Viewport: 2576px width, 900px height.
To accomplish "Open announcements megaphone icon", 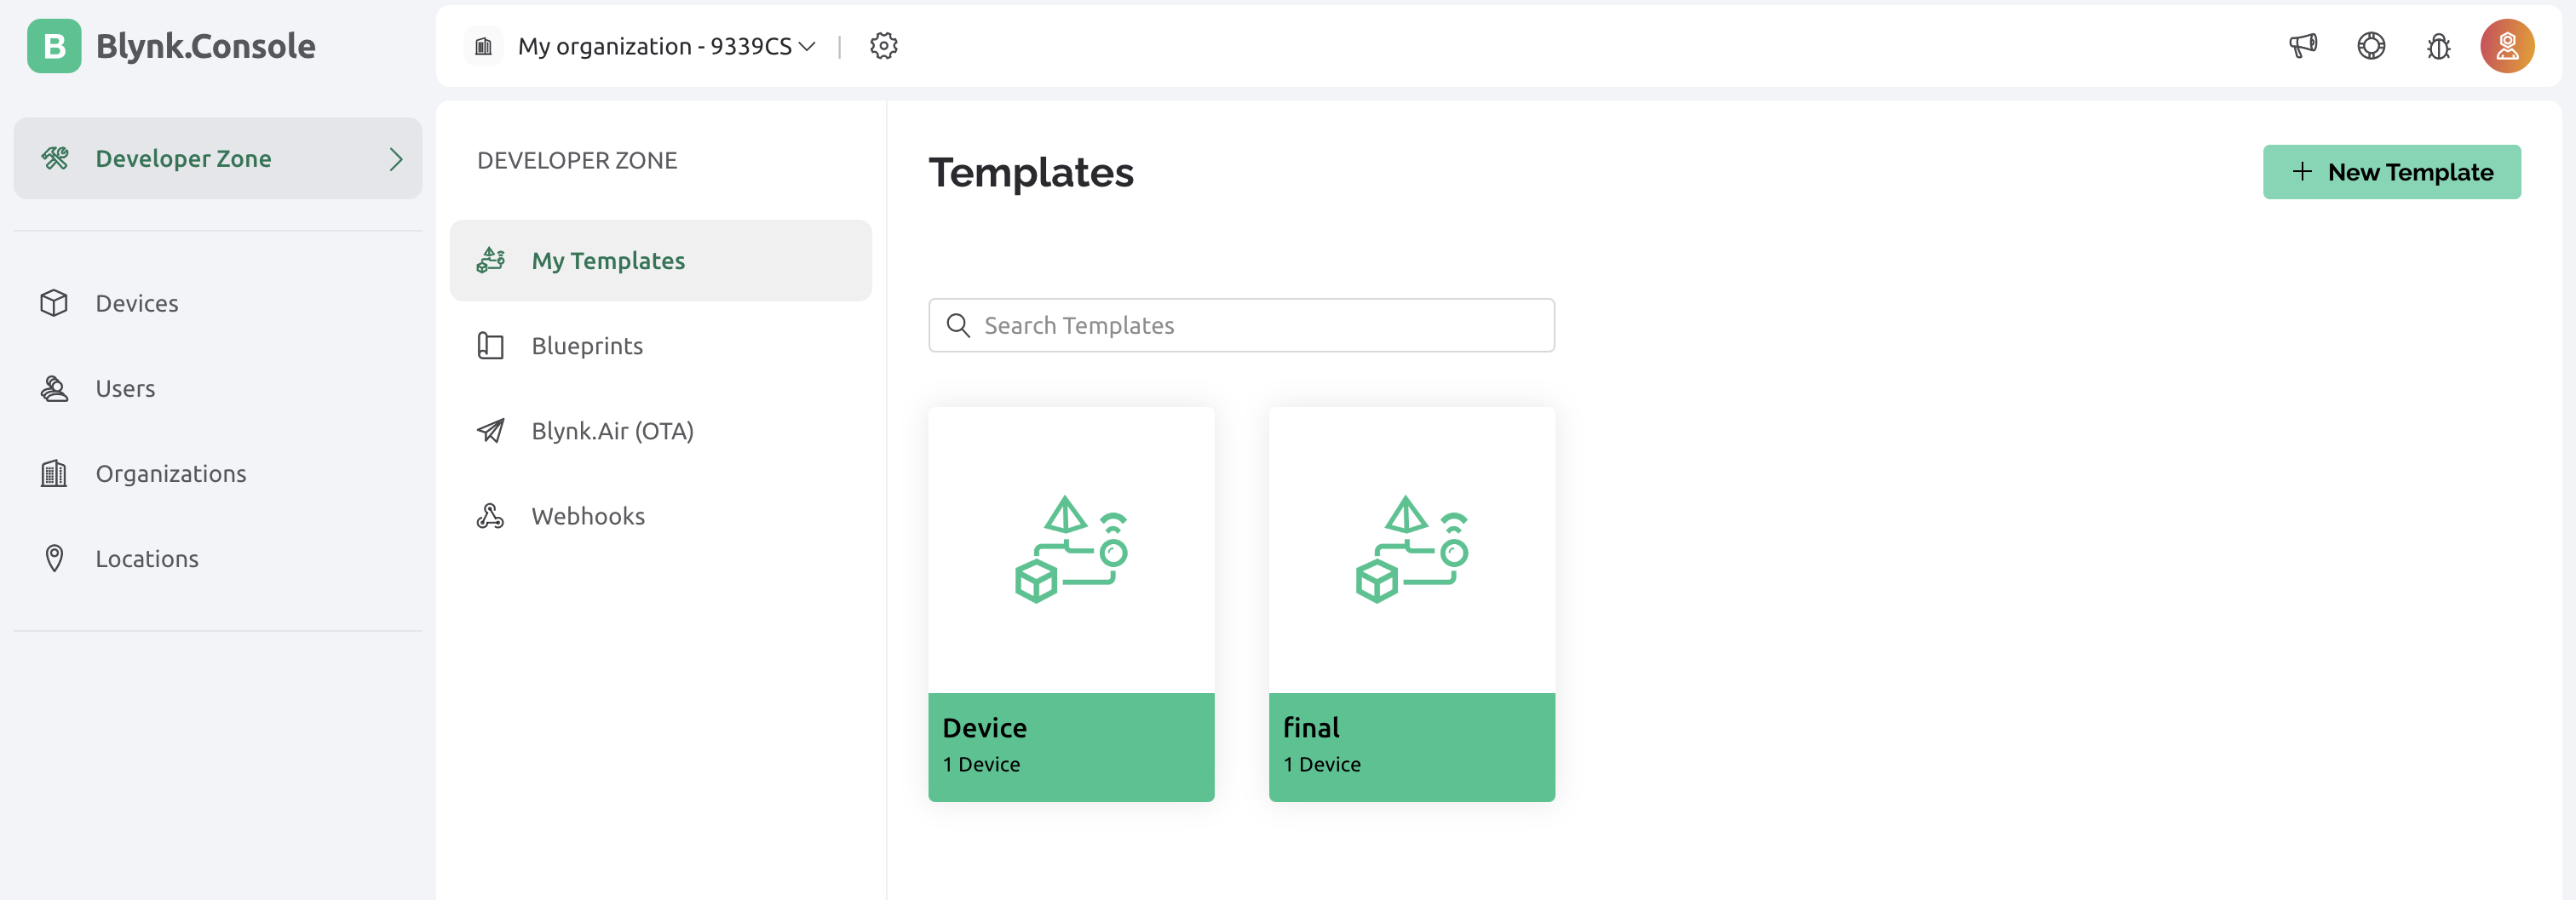I will [2303, 46].
